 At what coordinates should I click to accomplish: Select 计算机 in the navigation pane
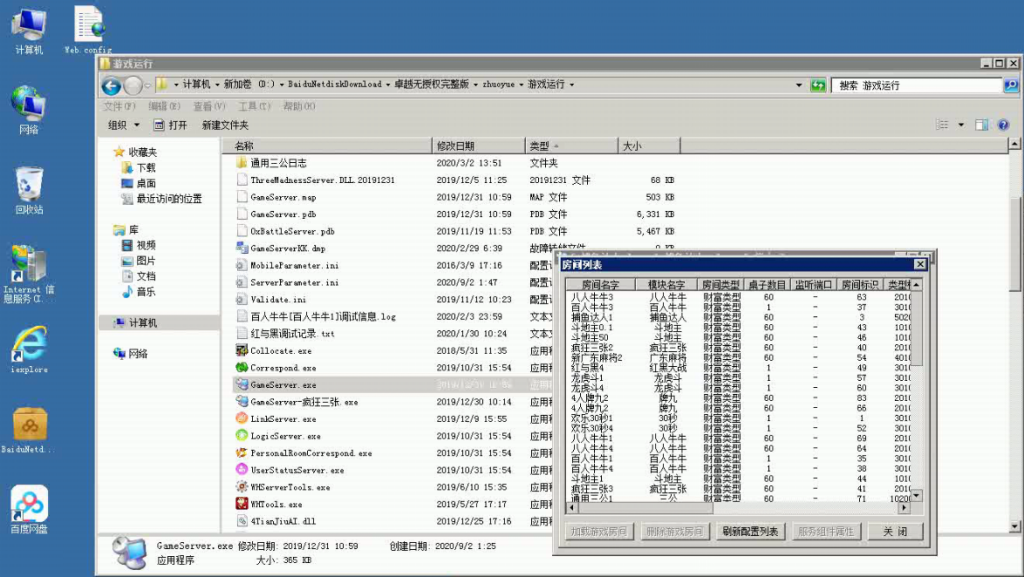pyautogui.click(x=143, y=323)
